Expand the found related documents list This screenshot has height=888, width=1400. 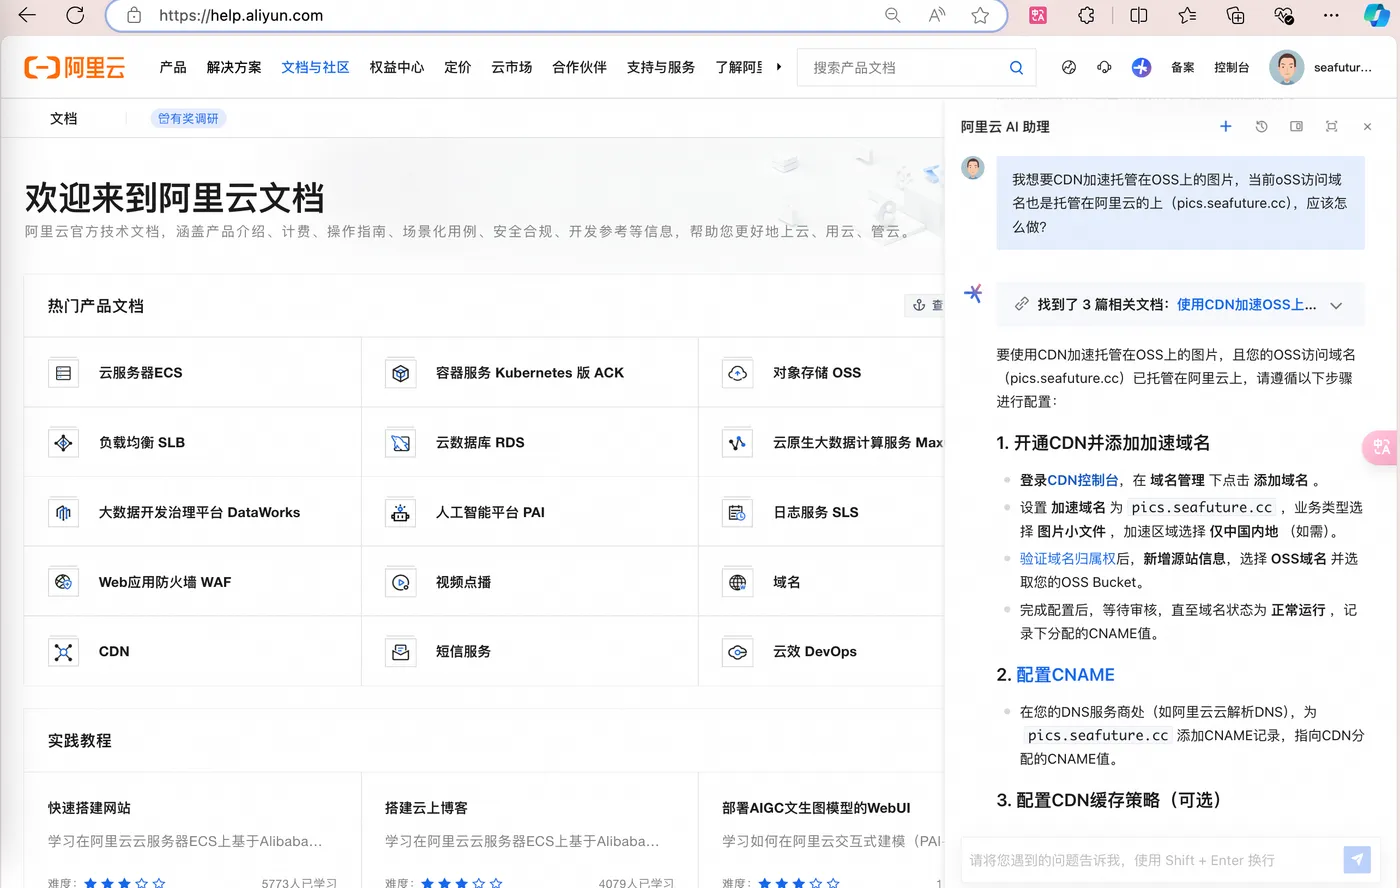[1336, 305]
